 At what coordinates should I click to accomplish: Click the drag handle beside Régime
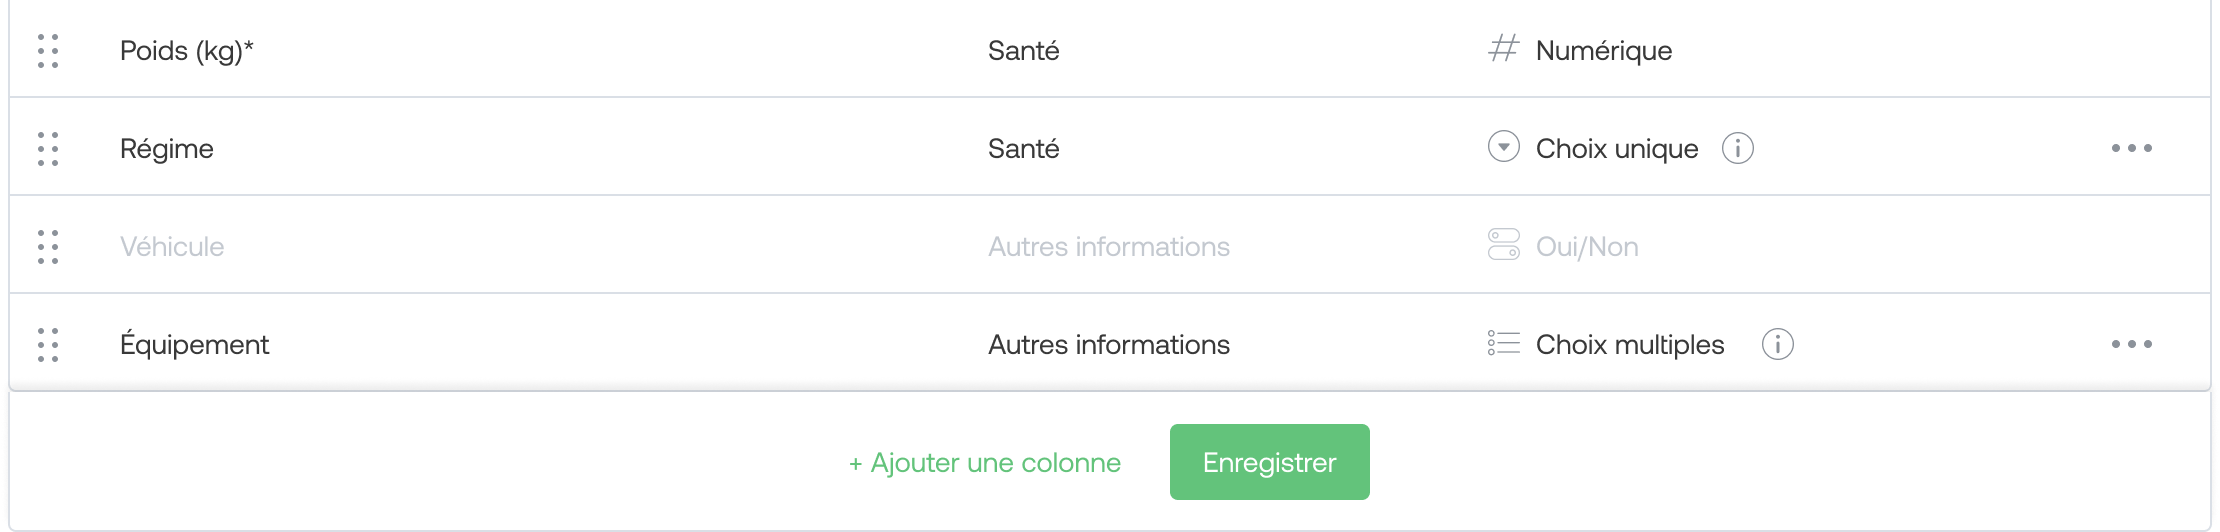click(x=48, y=149)
